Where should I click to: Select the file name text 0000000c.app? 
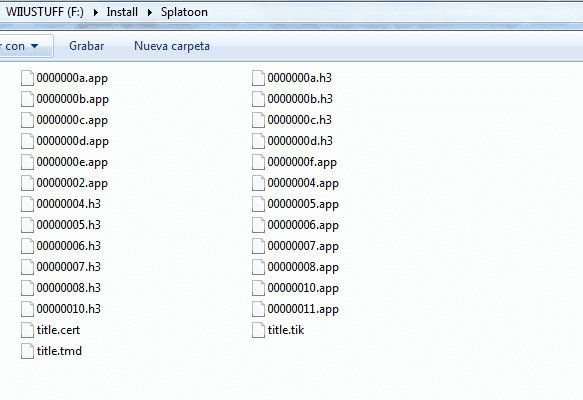tap(72, 120)
